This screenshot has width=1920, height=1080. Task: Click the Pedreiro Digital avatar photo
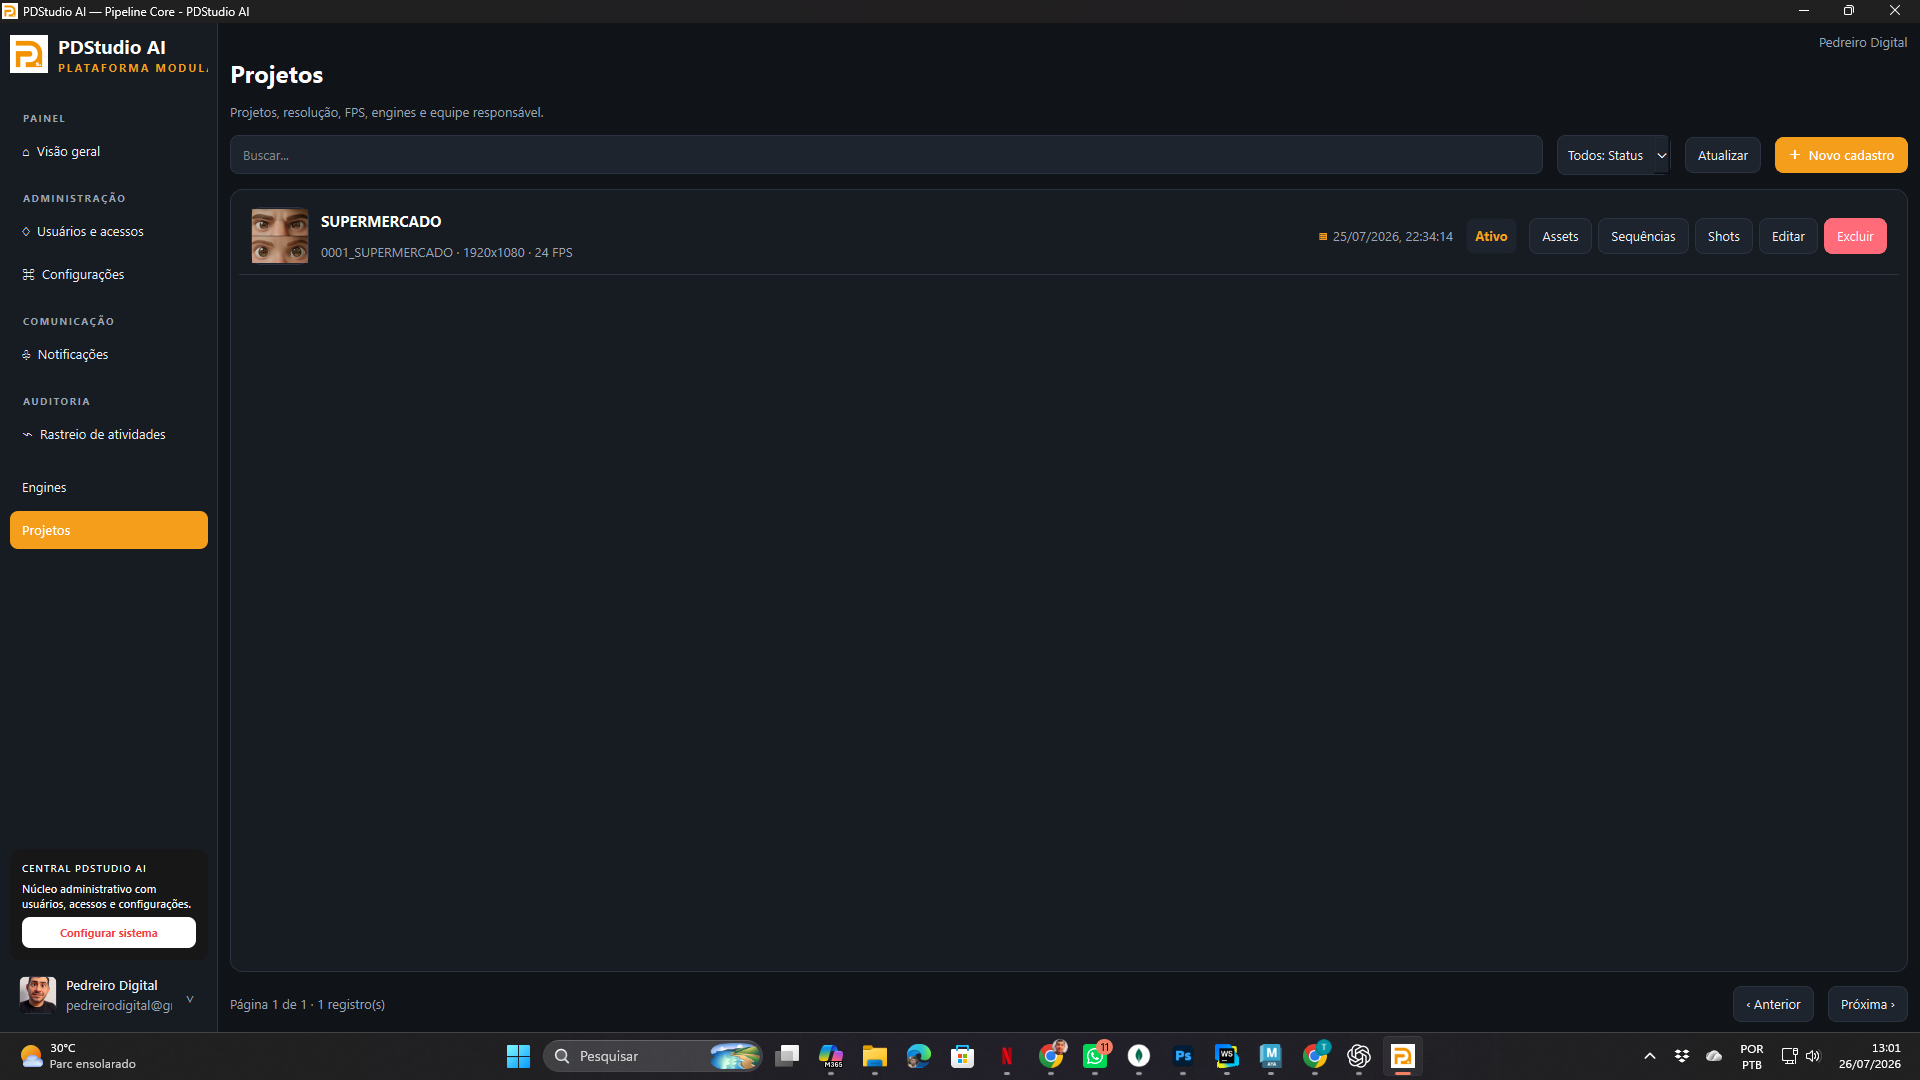38,995
